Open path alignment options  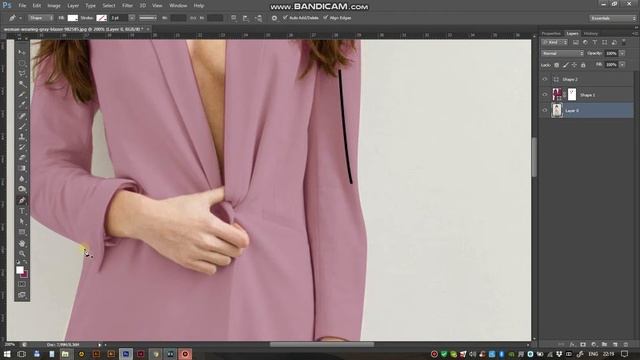pos(246,18)
